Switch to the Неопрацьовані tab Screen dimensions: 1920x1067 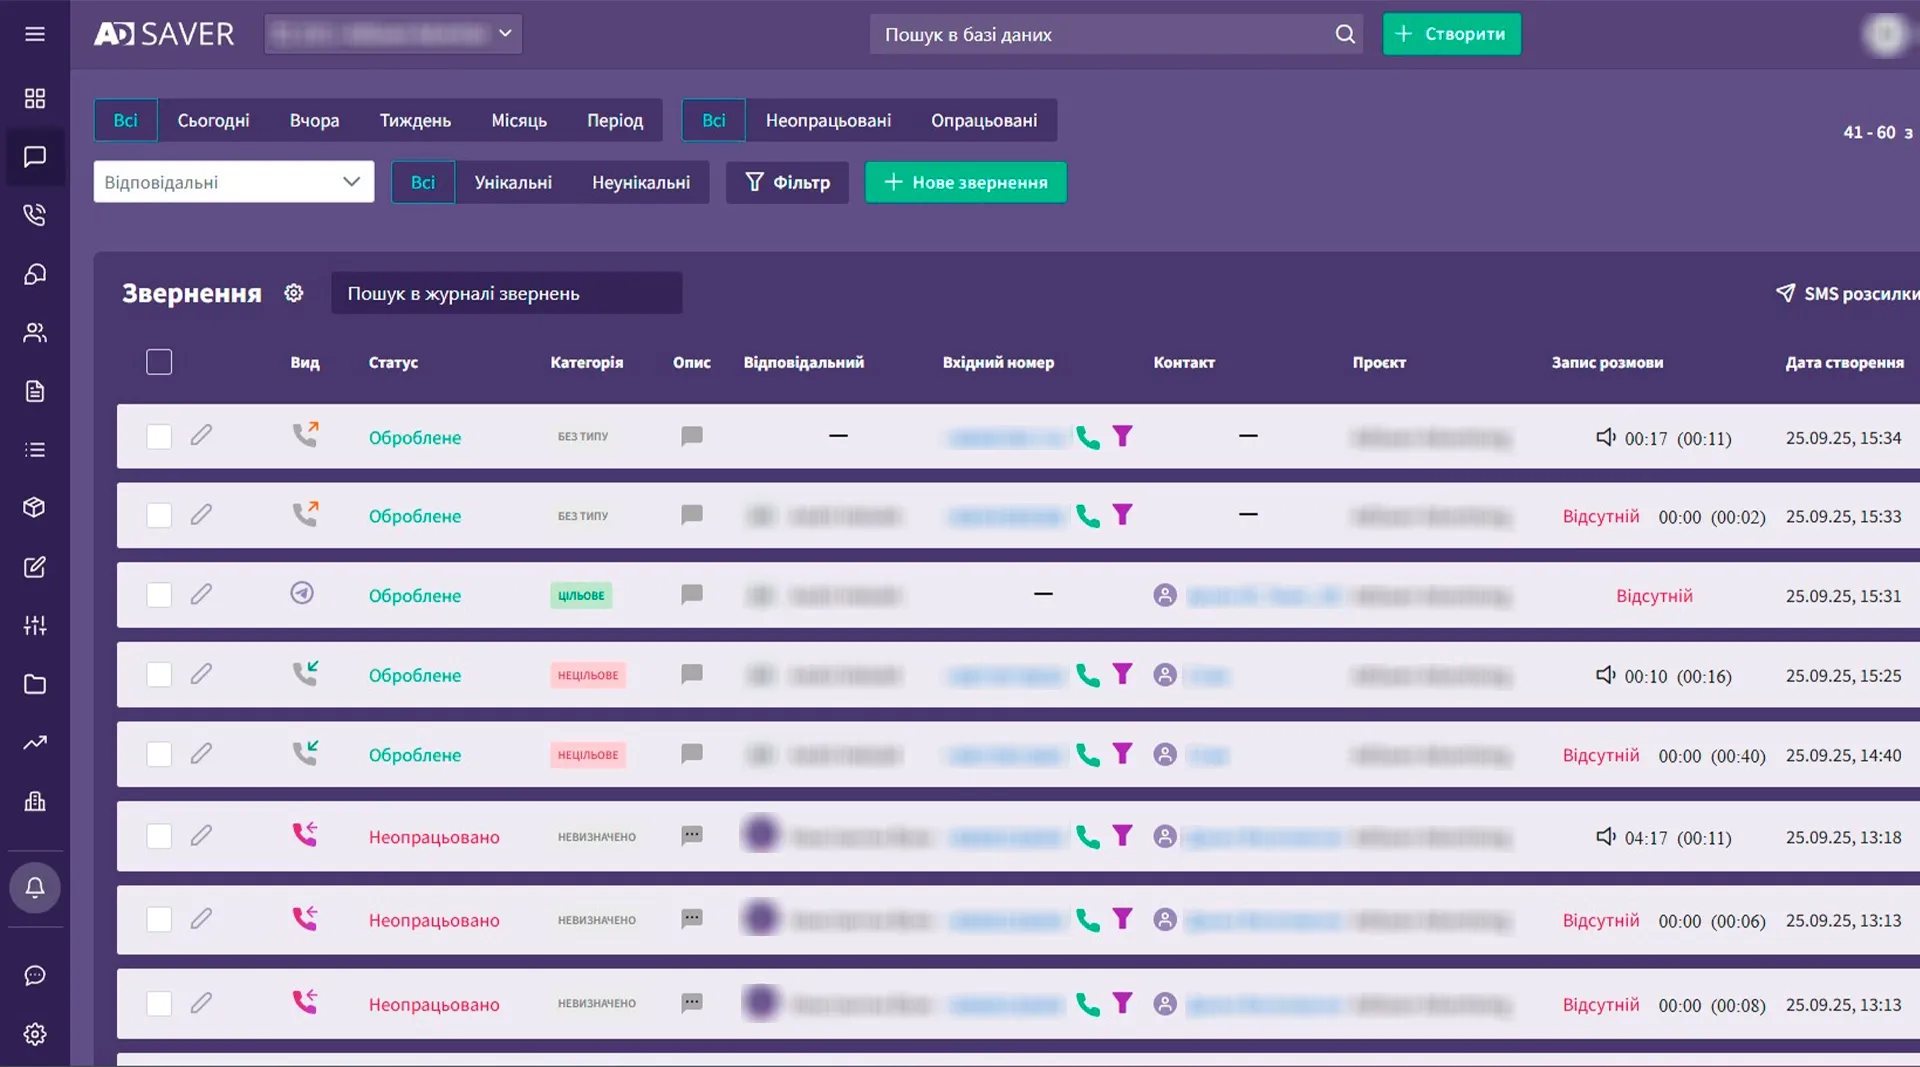coord(828,120)
